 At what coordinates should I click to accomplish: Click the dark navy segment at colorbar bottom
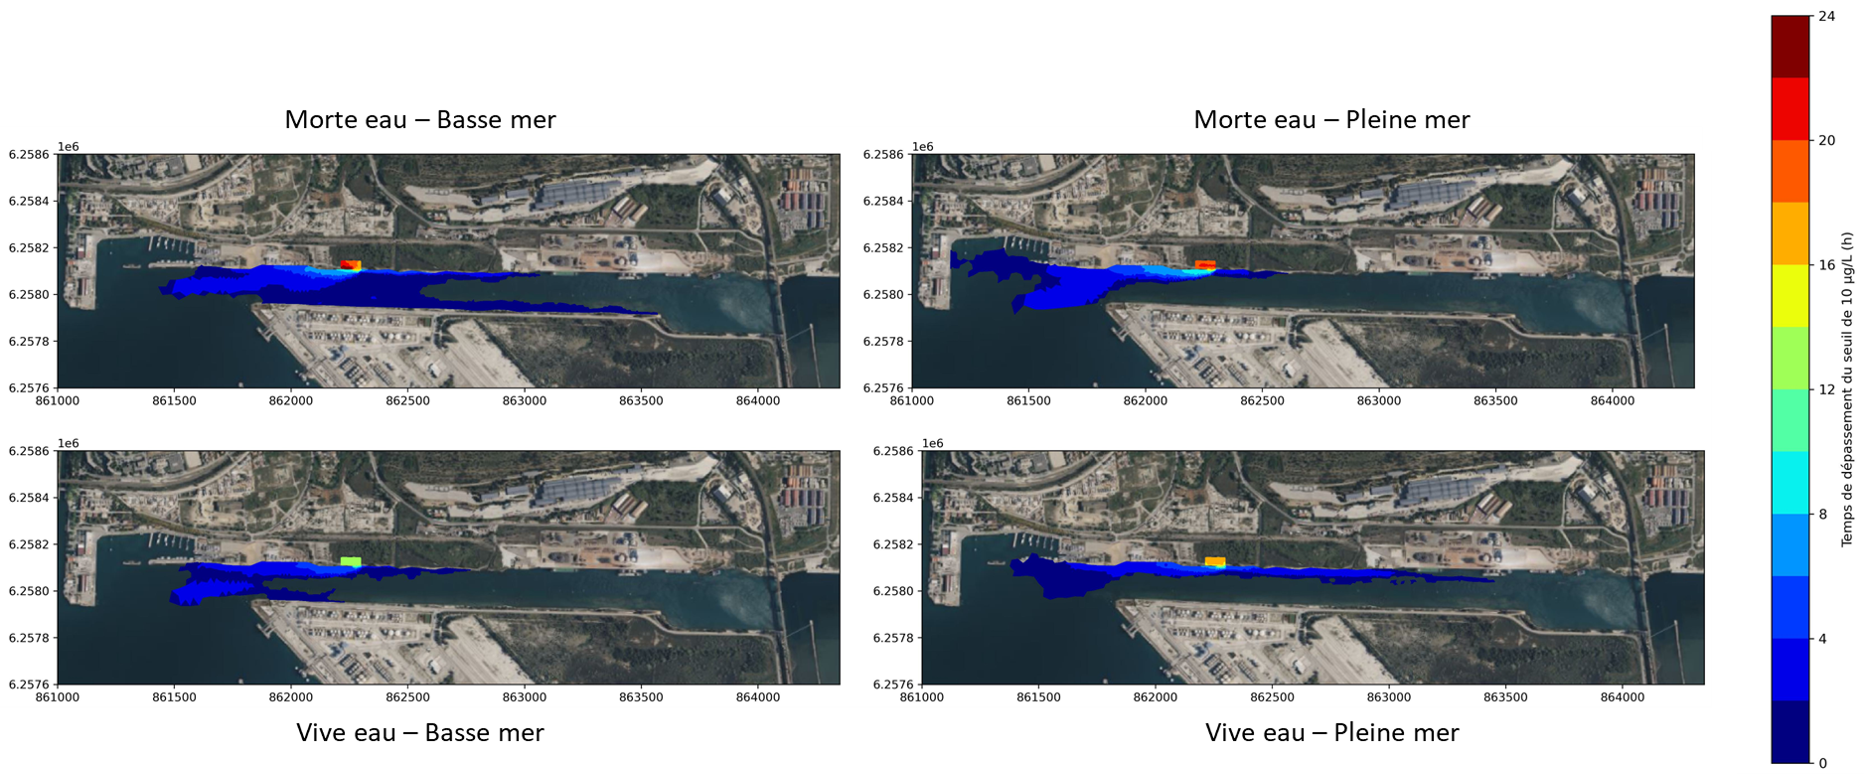click(1790, 732)
